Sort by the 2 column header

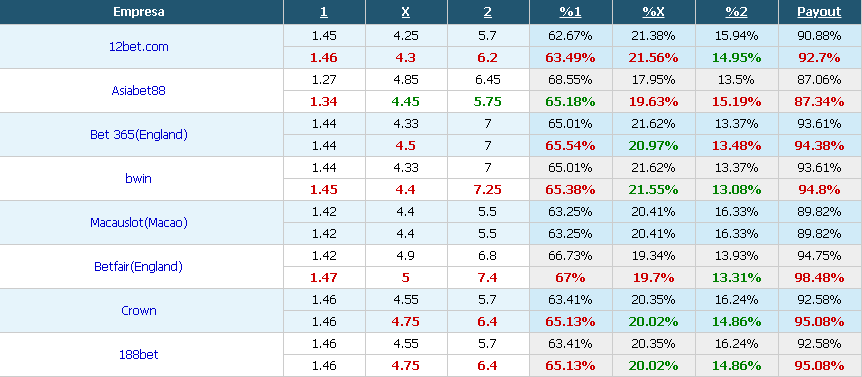(x=488, y=12)
